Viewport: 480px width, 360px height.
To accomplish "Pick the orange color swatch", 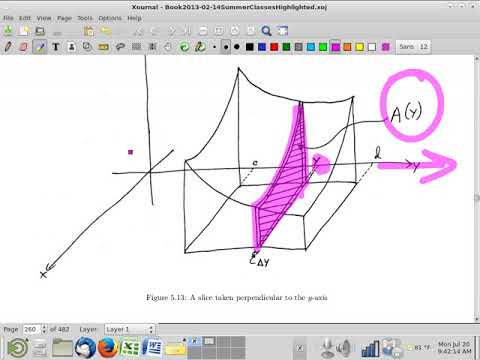I will pos(347,47).
